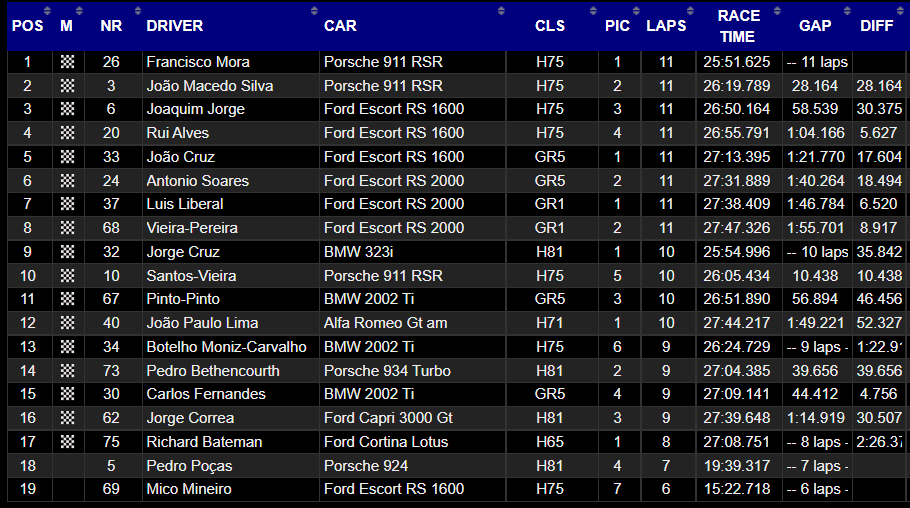Click the checkered flag for Luis Liberal
Image resolution: width=910 pixels, height=508 pixels.
[x=67, y=204]
